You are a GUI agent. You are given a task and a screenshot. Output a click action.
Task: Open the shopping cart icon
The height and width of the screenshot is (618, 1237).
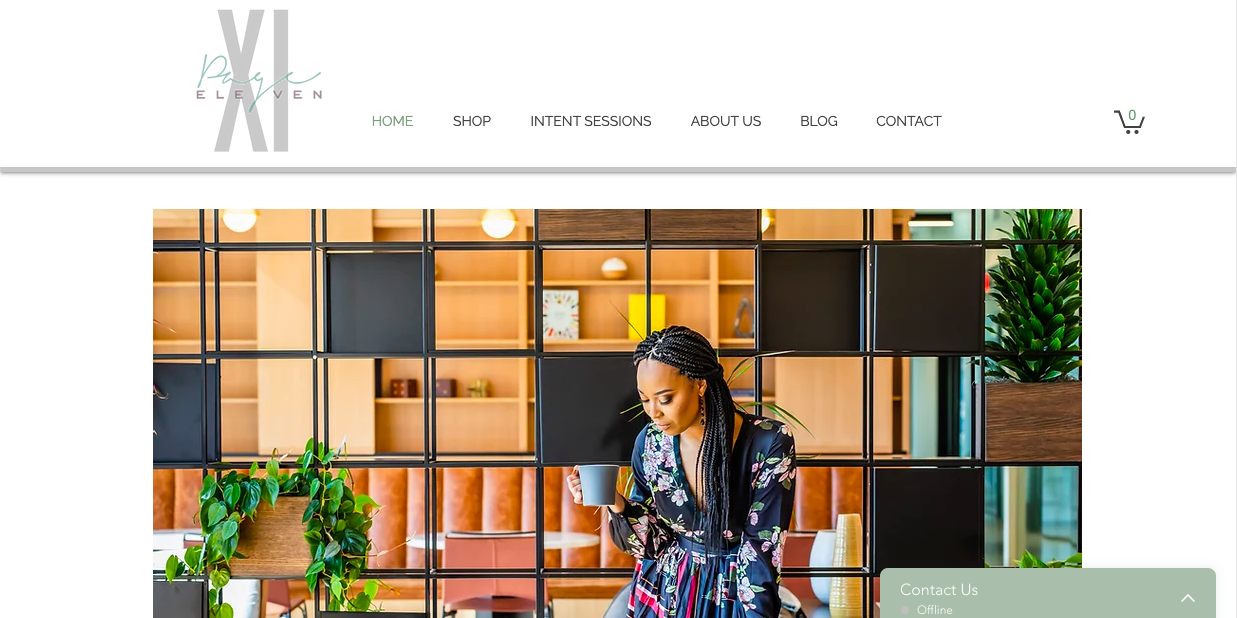pyautogui.click(x=1129, y=121)
